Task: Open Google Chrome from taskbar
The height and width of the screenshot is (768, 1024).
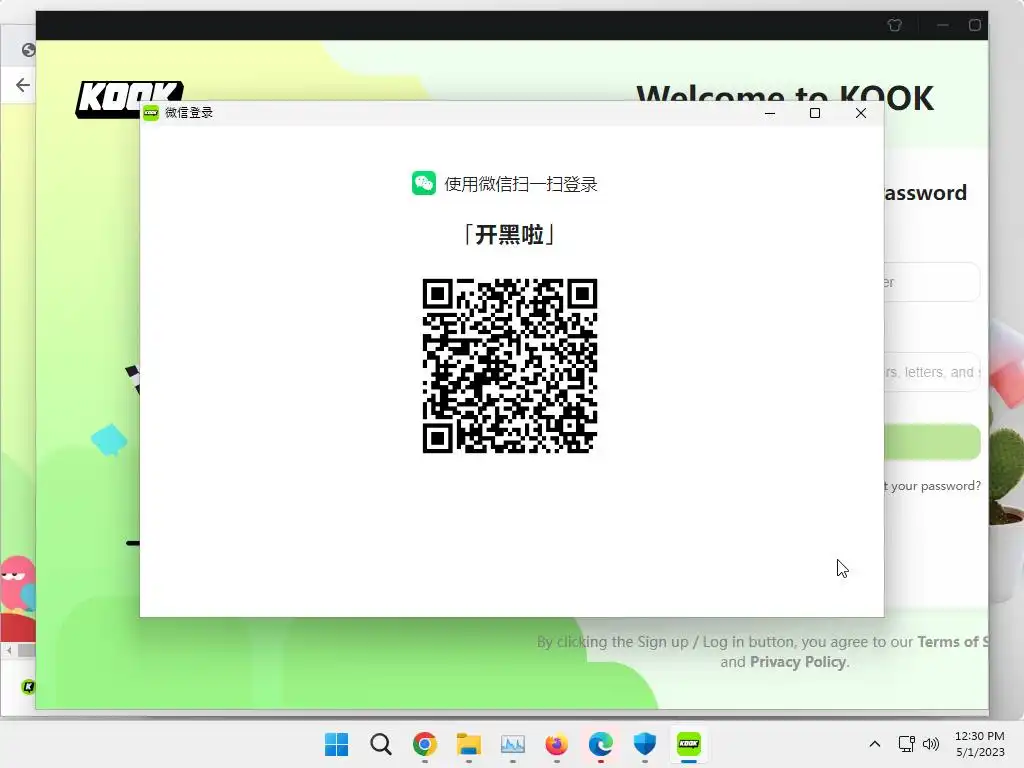Action: 424,744
